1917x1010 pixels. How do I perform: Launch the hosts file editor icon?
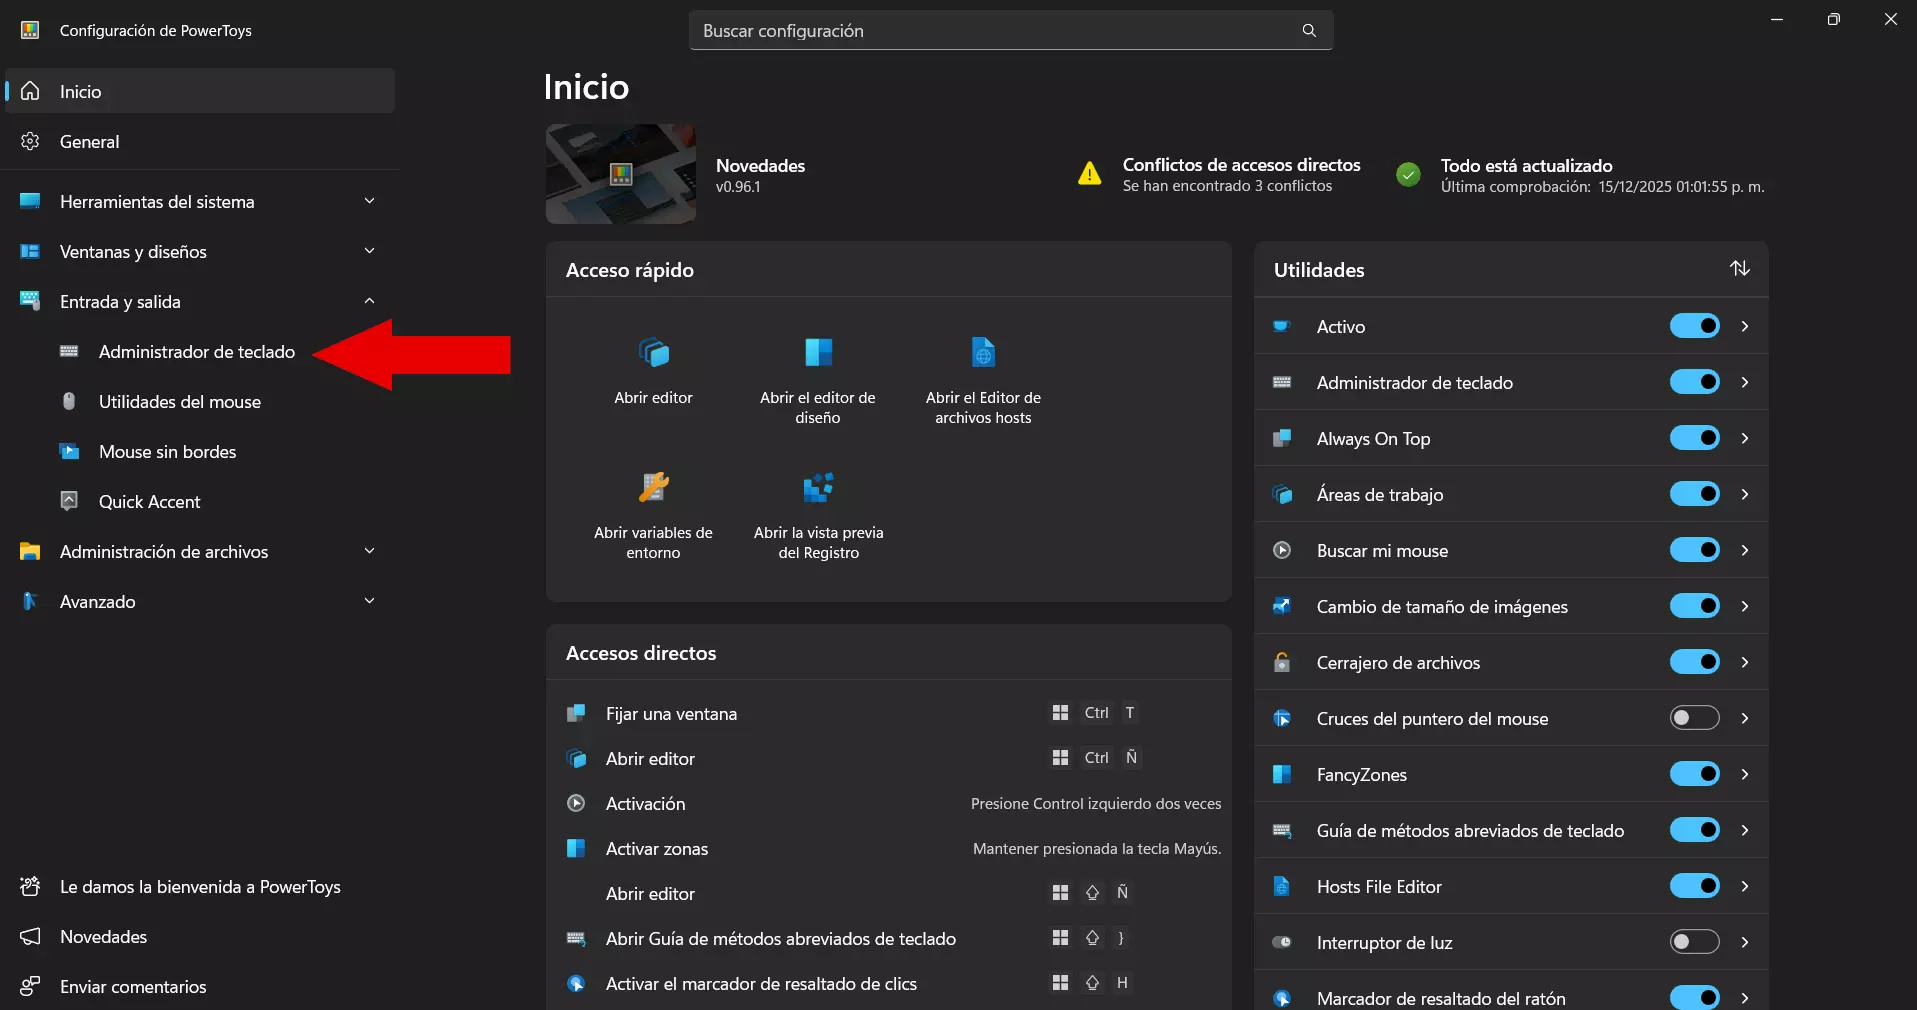[x=982, y=353]
